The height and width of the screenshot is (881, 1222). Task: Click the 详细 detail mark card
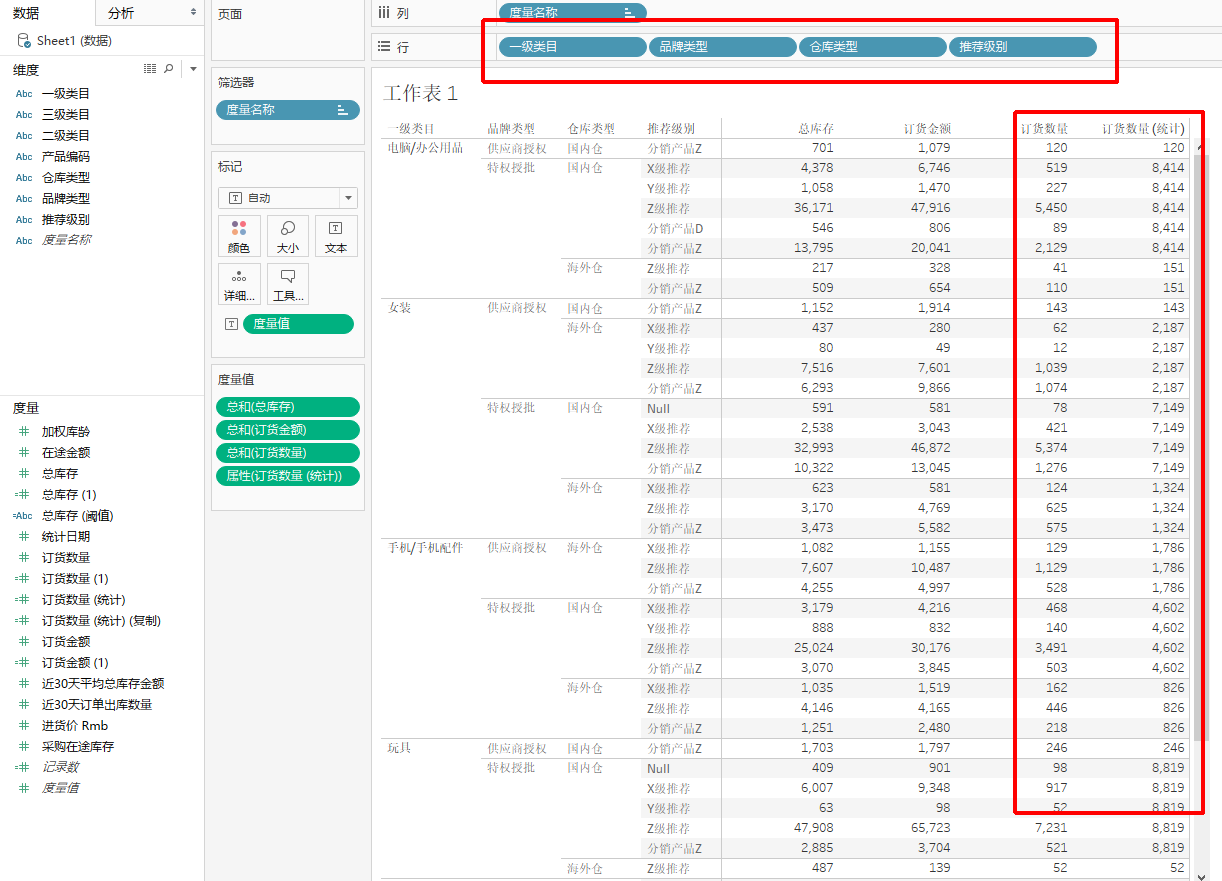point(239,284)
